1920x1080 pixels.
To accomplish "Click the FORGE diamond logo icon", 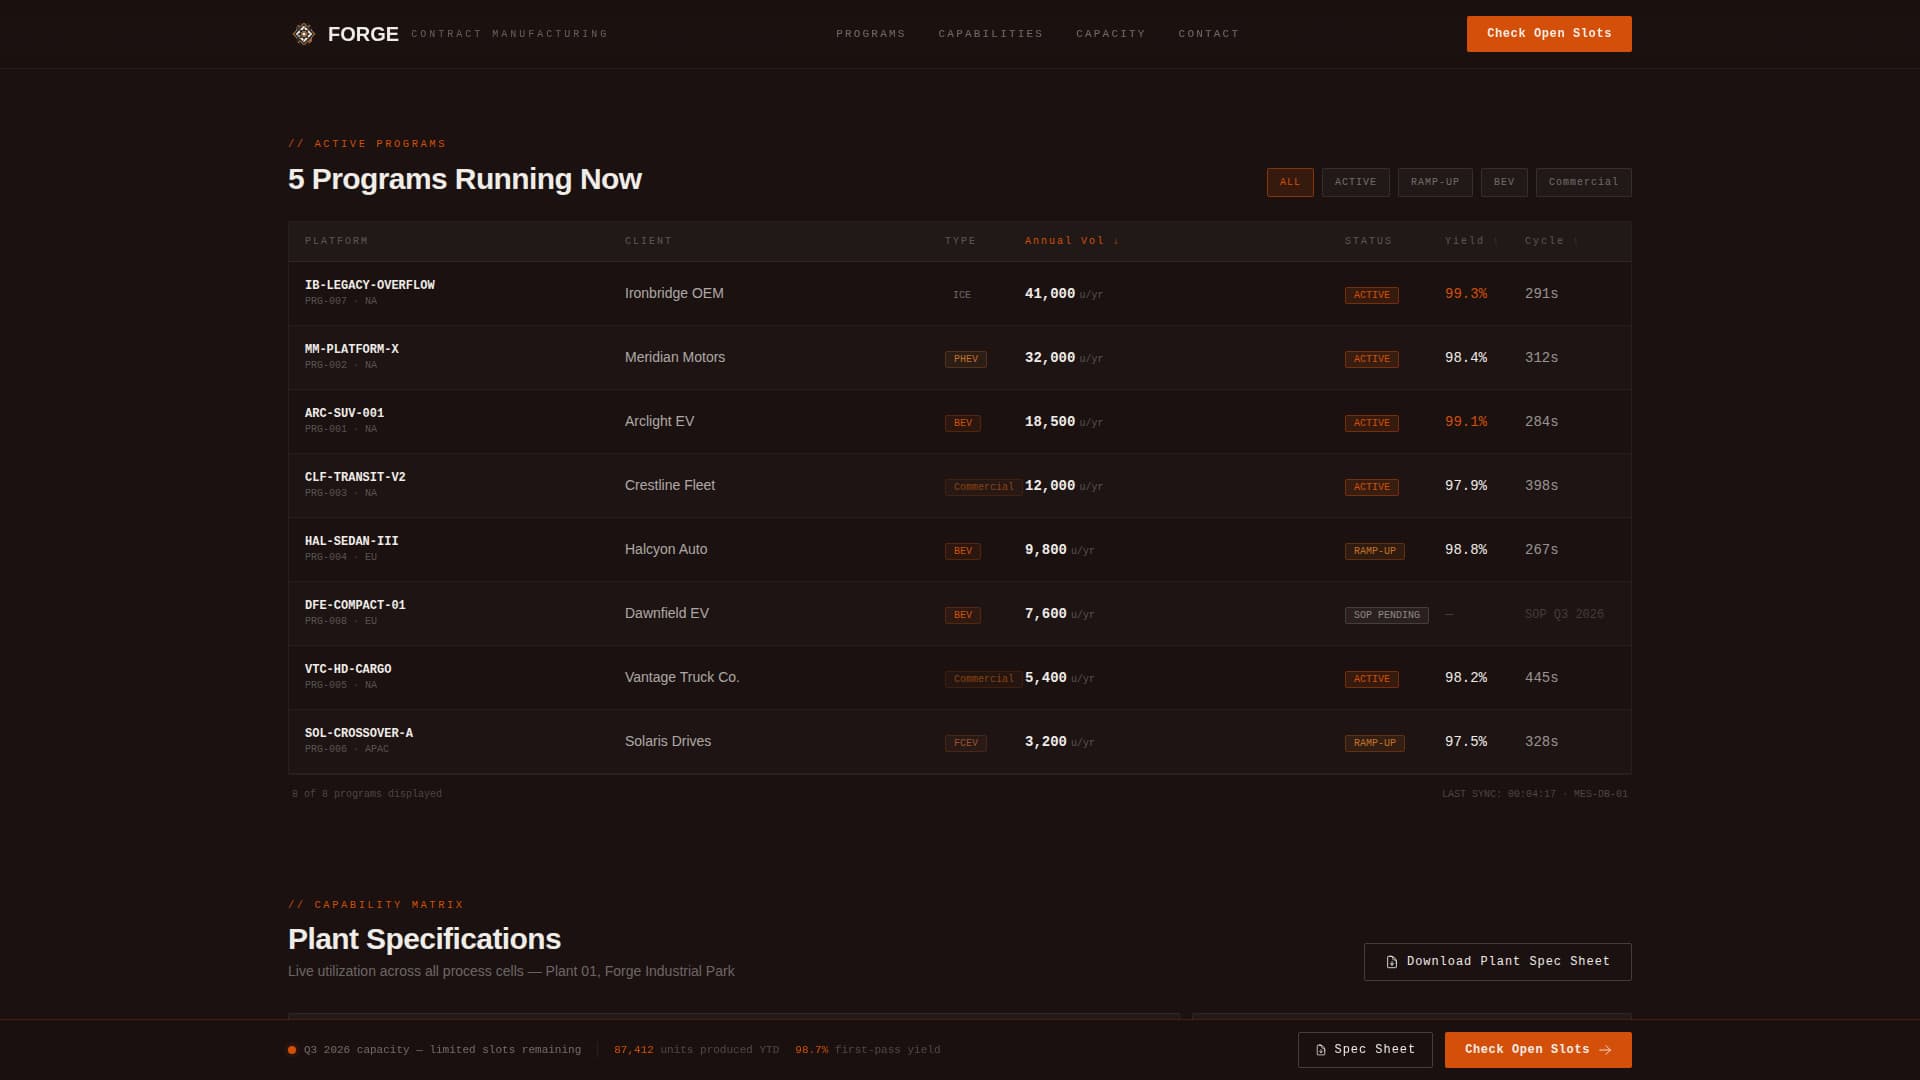I will point(303,34).
